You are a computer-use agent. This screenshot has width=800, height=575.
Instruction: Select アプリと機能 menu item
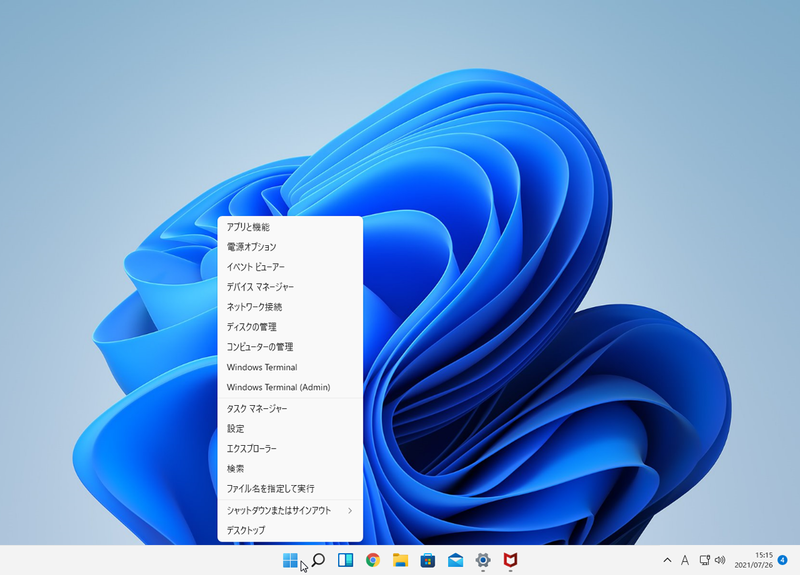pyautogui.click(x=290, y=227)
